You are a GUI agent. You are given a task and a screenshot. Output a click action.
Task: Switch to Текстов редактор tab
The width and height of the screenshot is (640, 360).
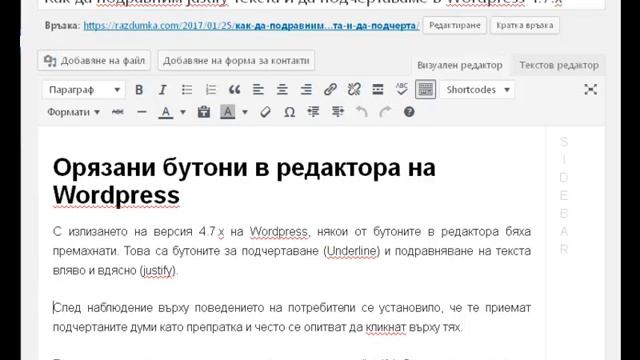point(559,65)
